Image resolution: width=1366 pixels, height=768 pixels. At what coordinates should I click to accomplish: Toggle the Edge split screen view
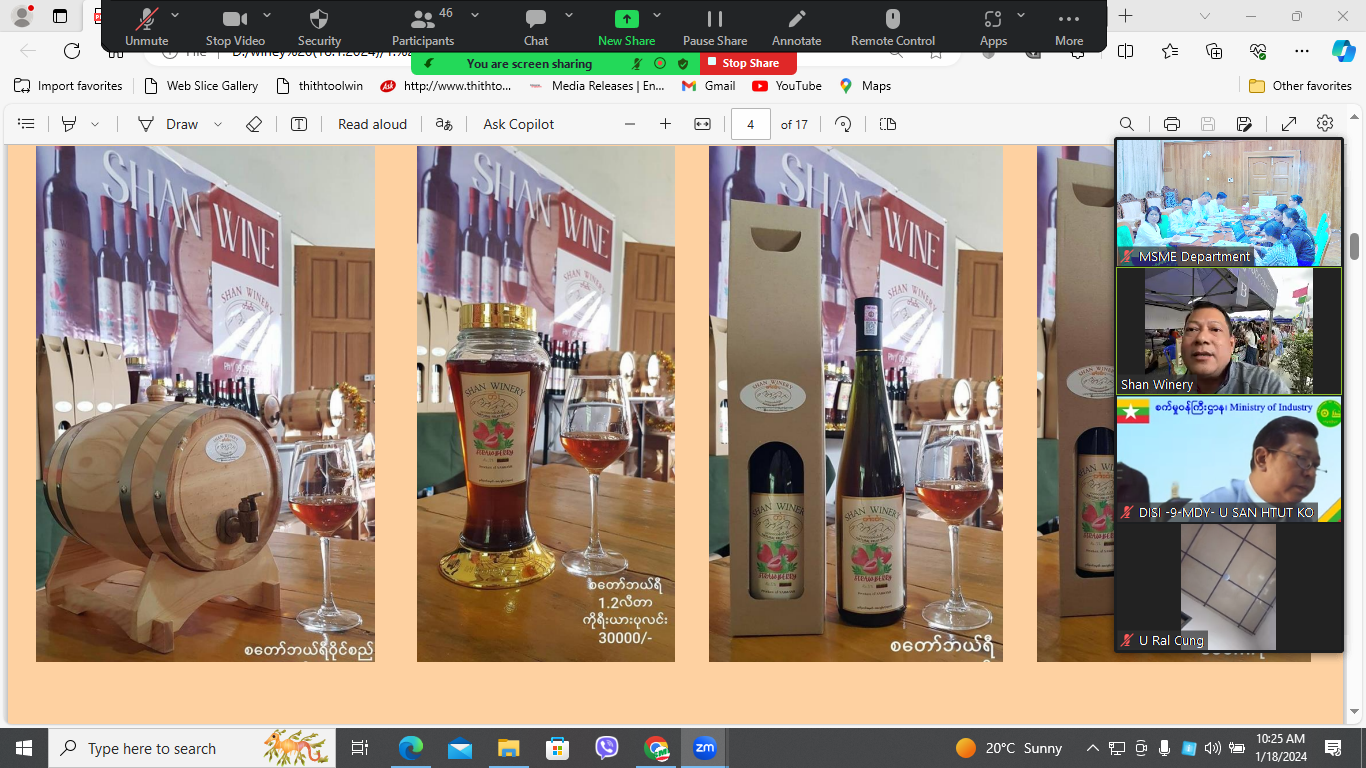point(1126,51)
